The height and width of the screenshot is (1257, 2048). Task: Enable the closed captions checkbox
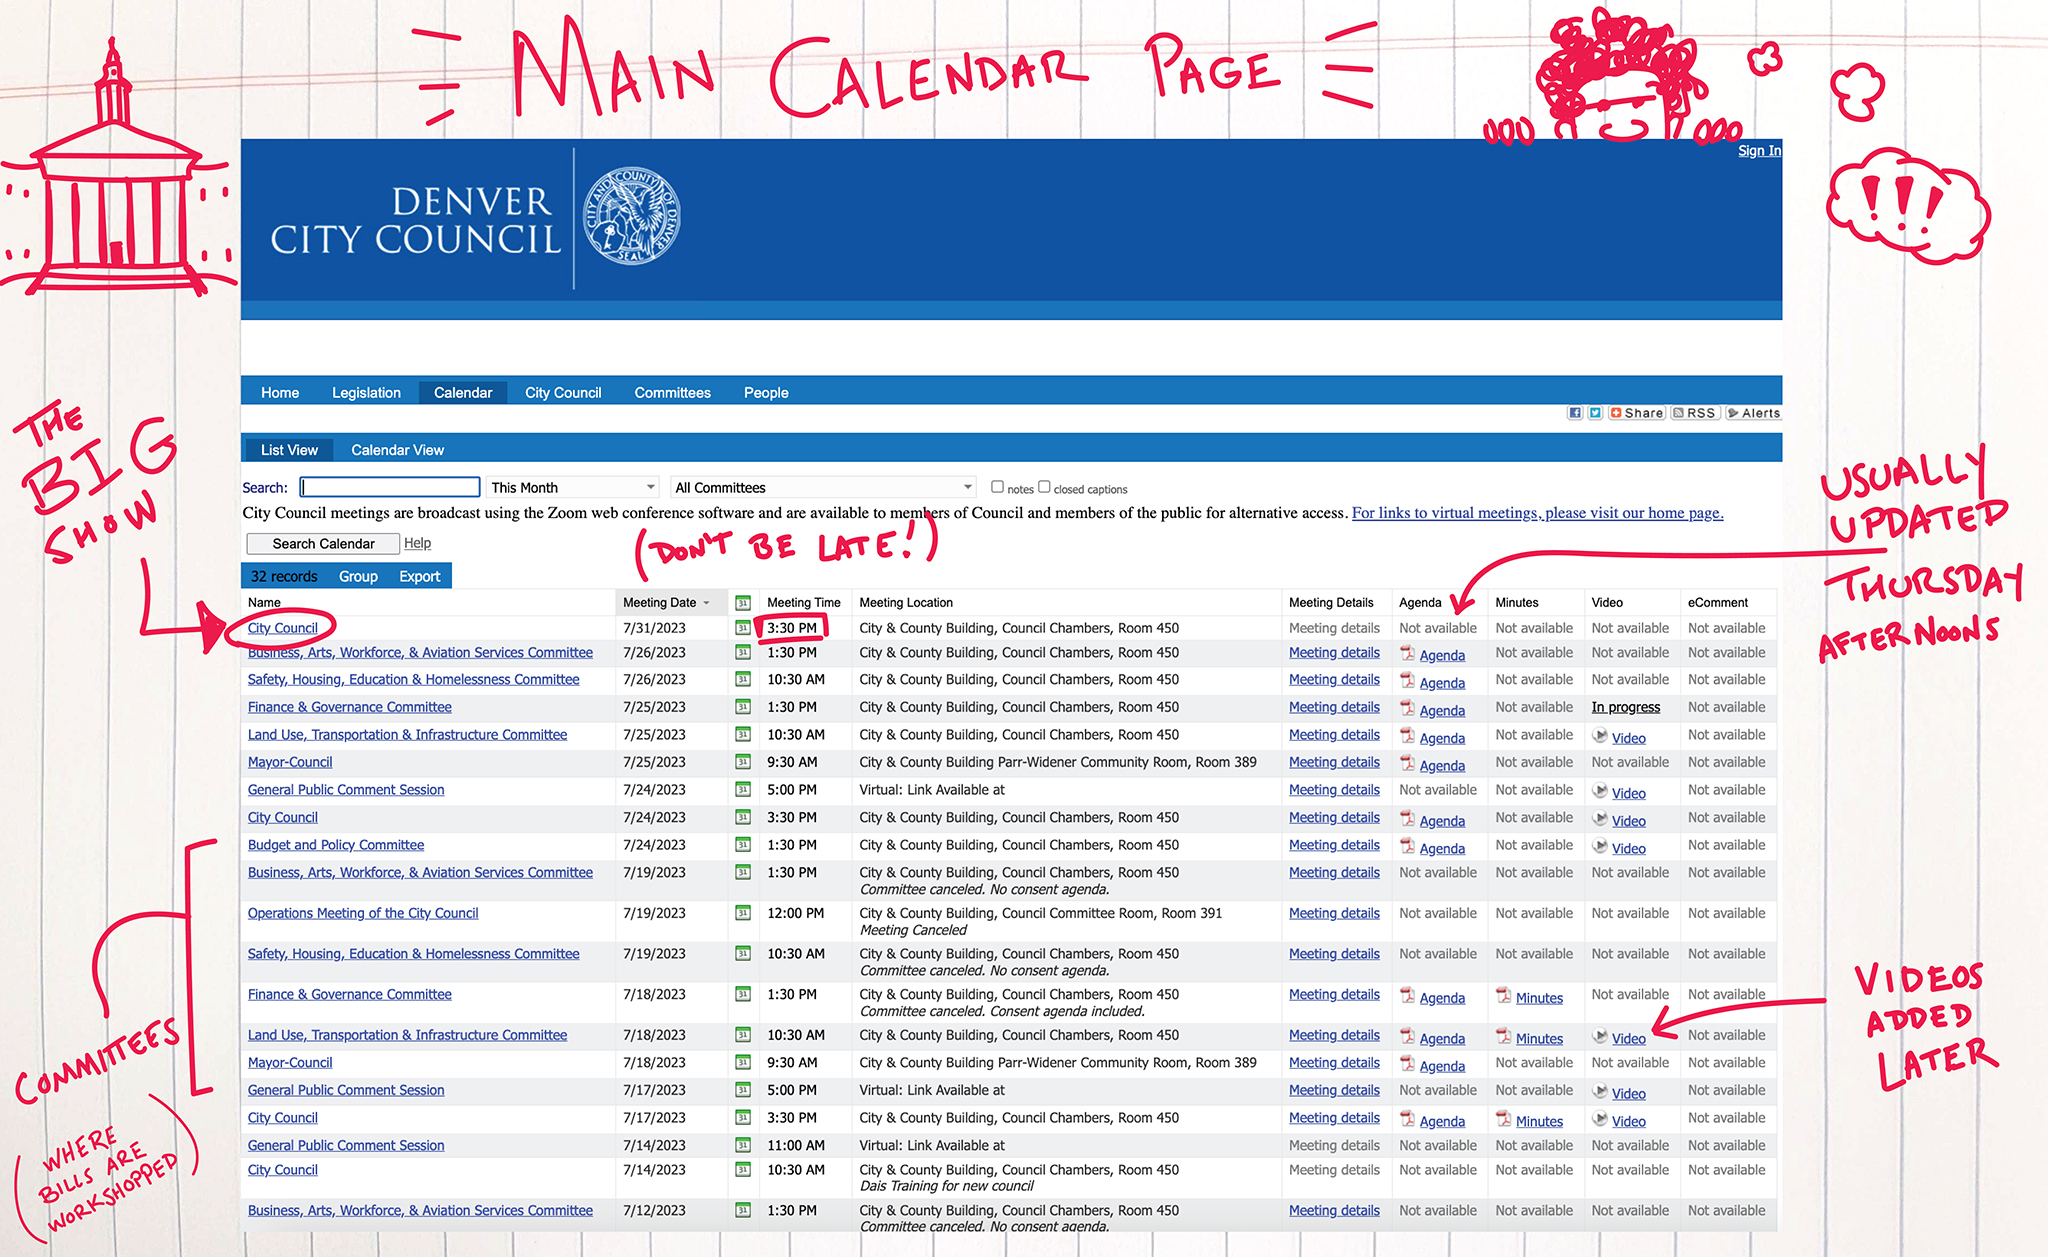(1044, 487)
